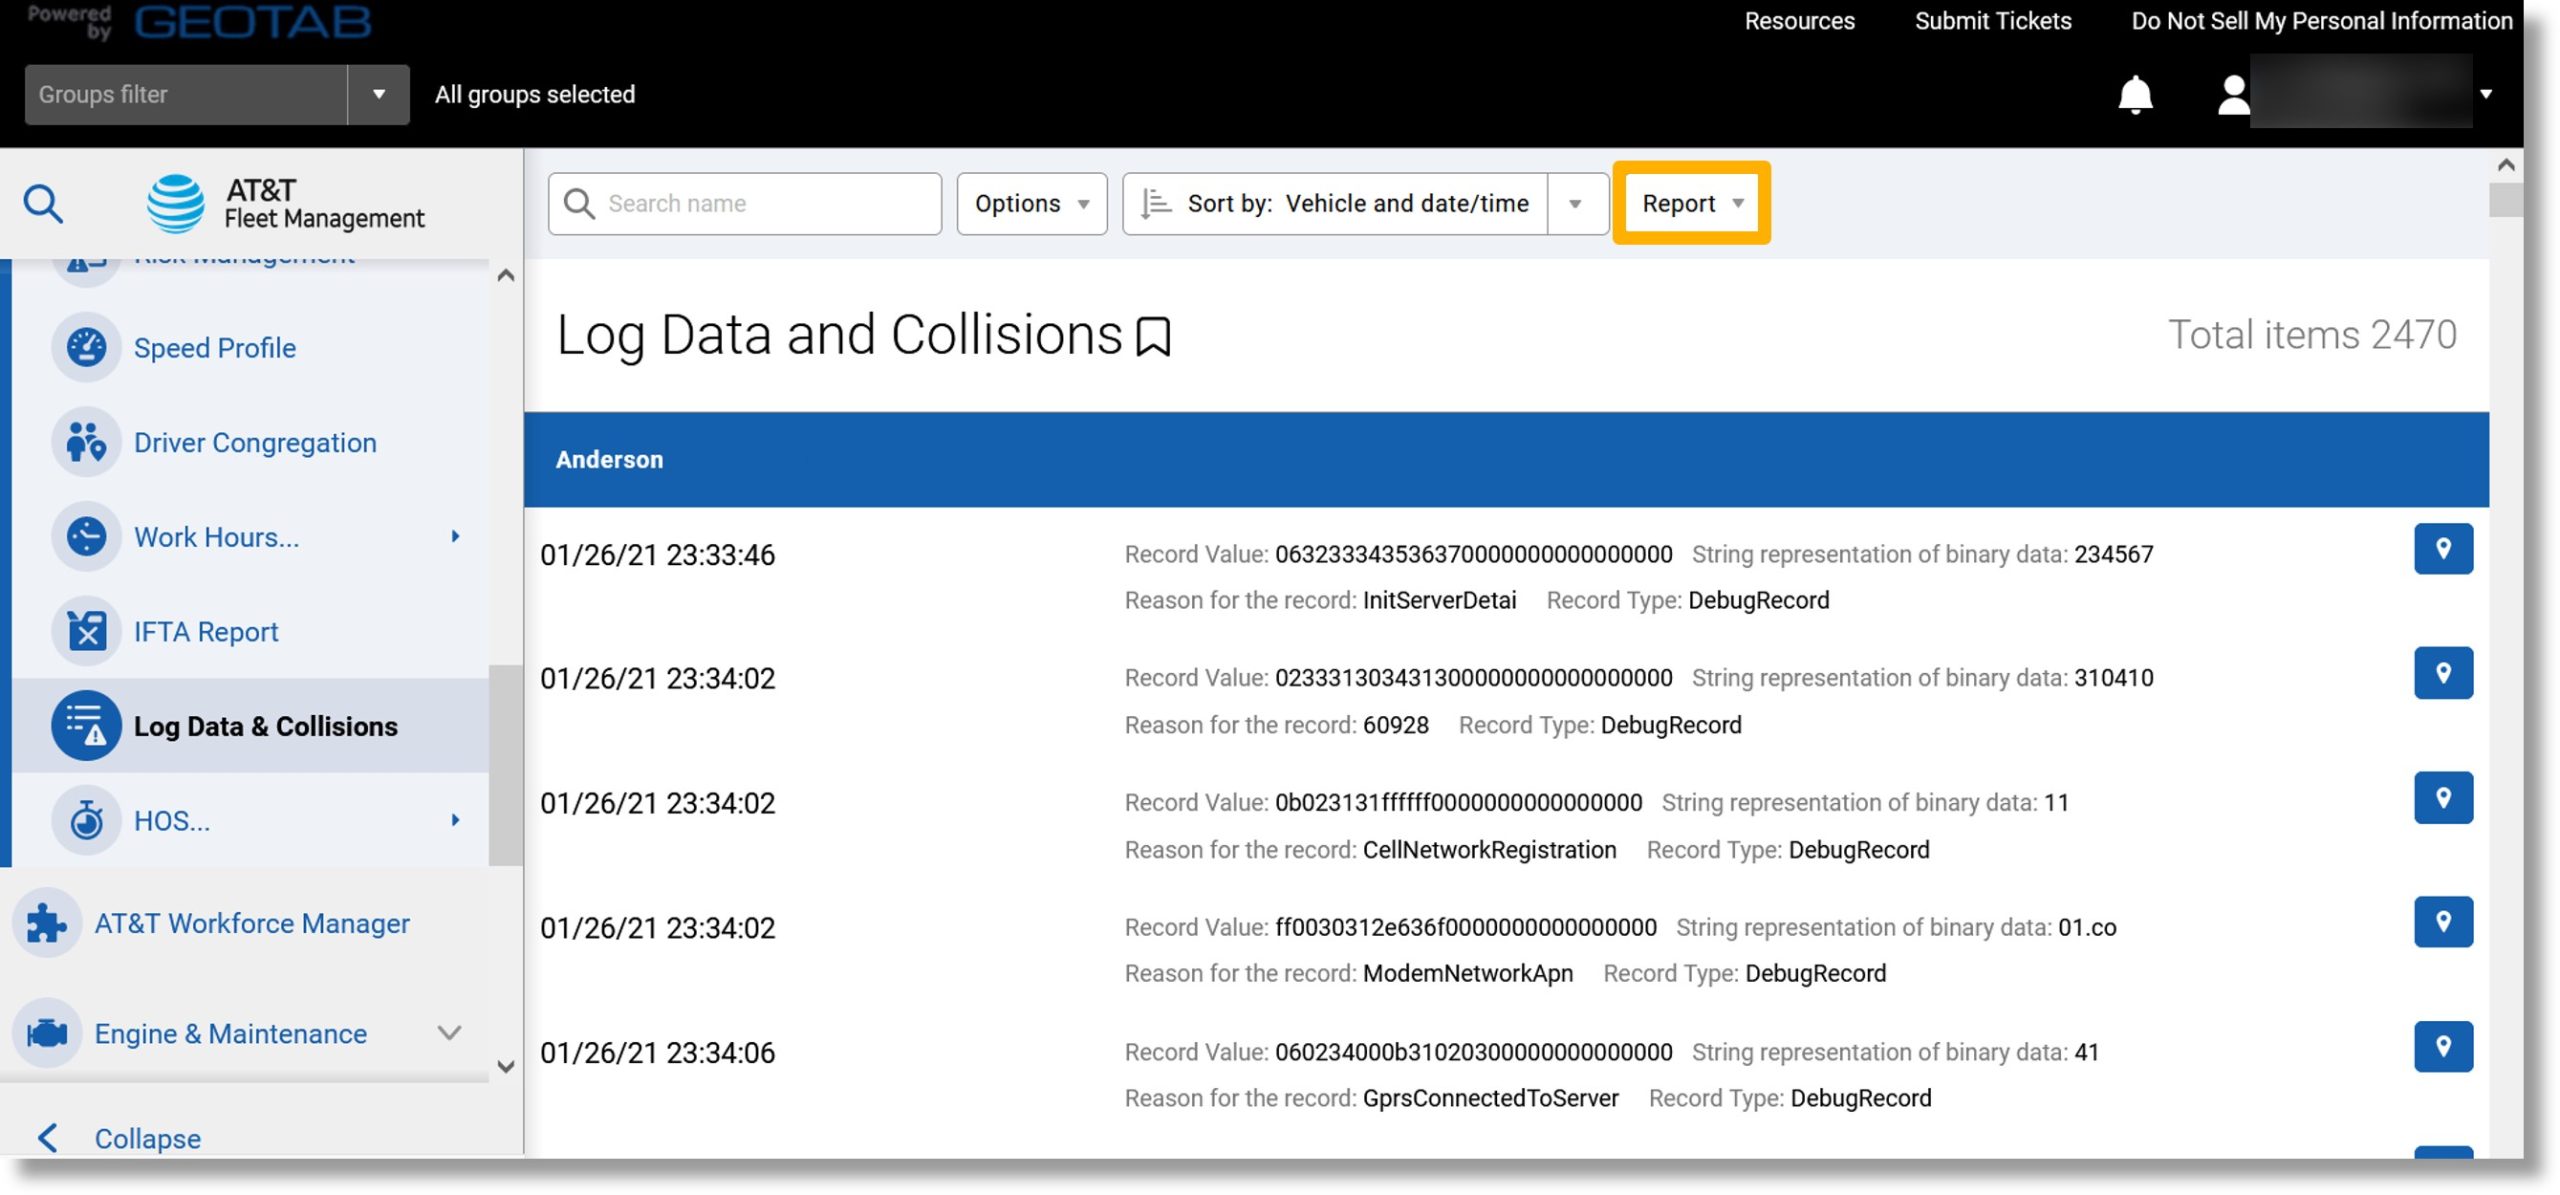Click the user profile icon
Screen dimensions: 2560x1195
tap(2233, 95)
